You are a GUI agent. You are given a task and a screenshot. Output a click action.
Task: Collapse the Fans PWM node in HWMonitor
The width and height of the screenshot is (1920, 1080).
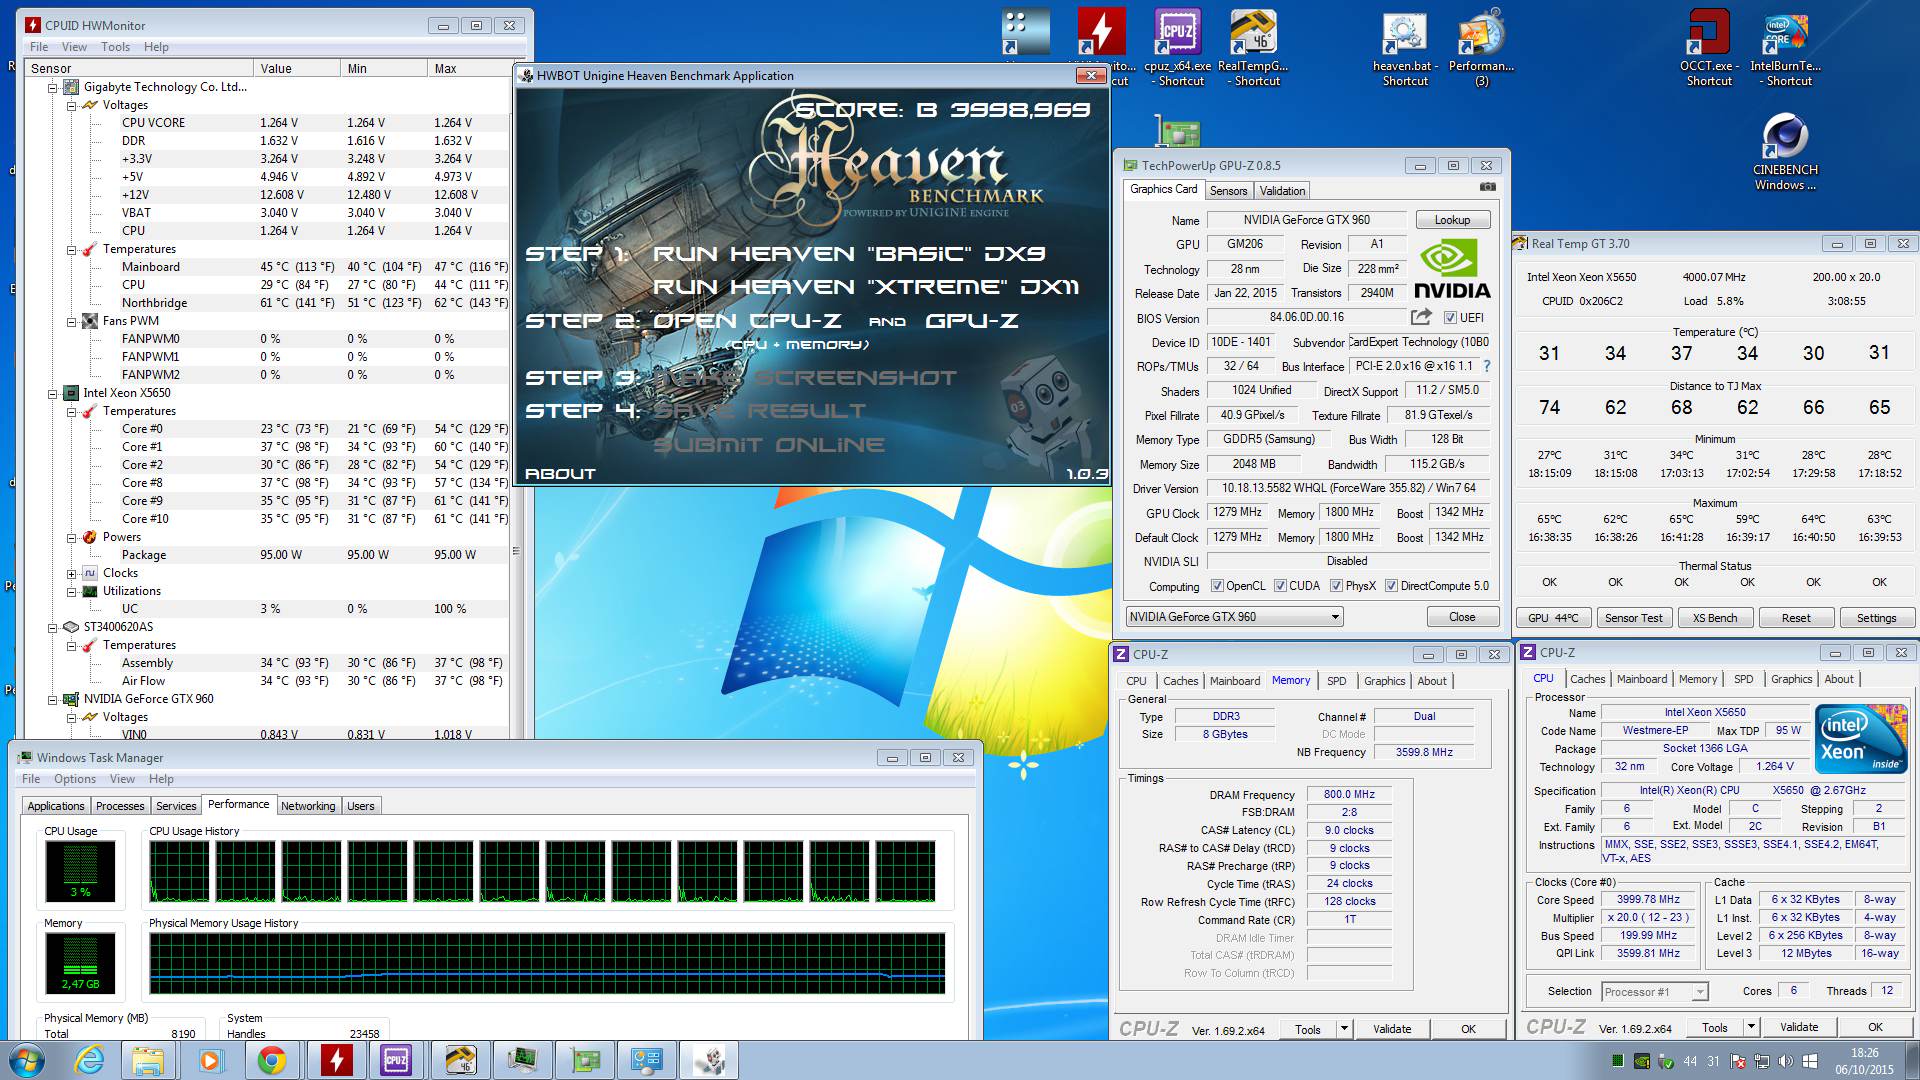[x=71, y=321]
